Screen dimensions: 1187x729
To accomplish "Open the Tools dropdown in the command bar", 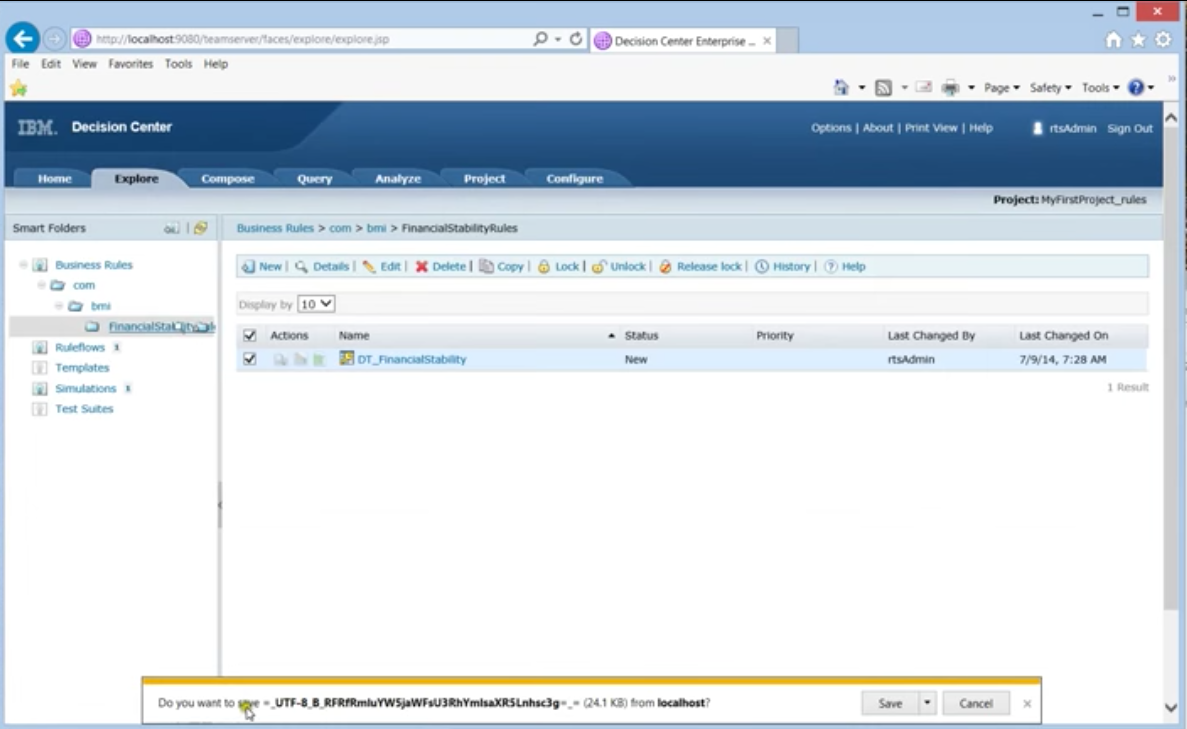I will point(1100,88).
